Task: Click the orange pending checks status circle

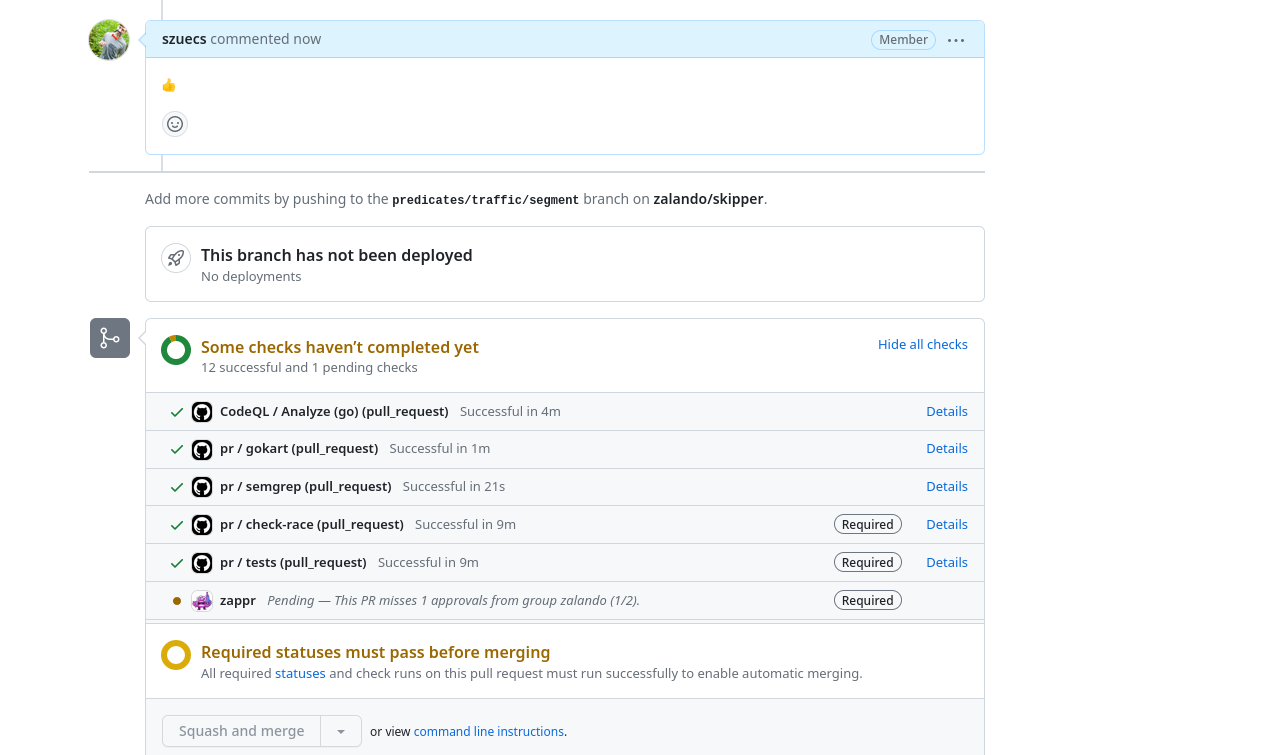Action: pyautogui.click(x=176, y=351)
